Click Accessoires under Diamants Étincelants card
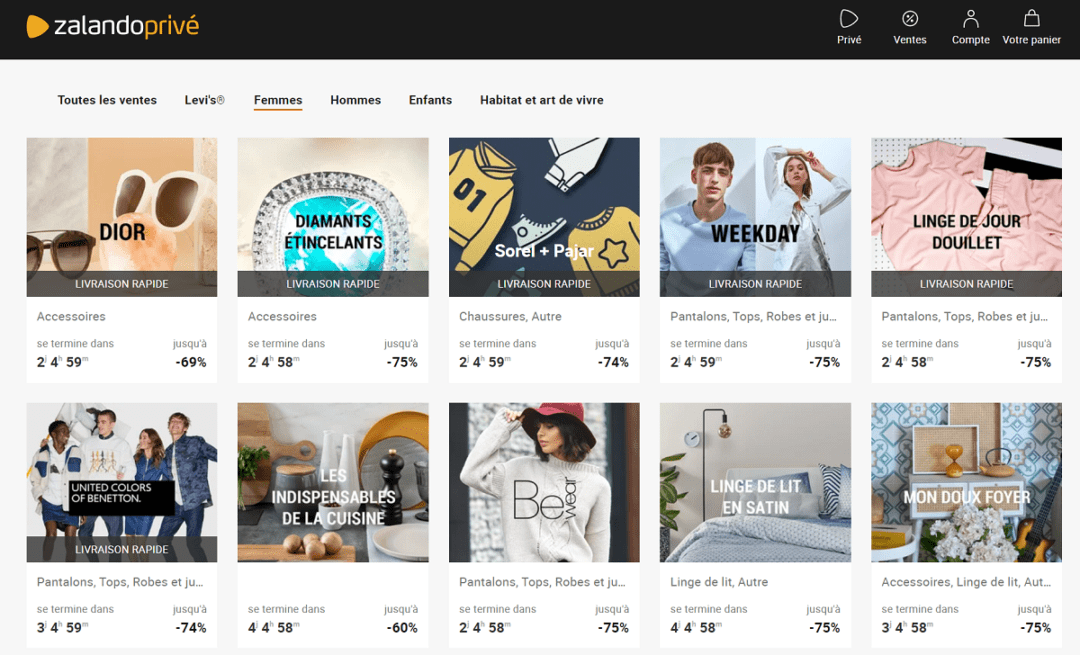Viewport: 1080px width, 655px height. click(282, 316)
